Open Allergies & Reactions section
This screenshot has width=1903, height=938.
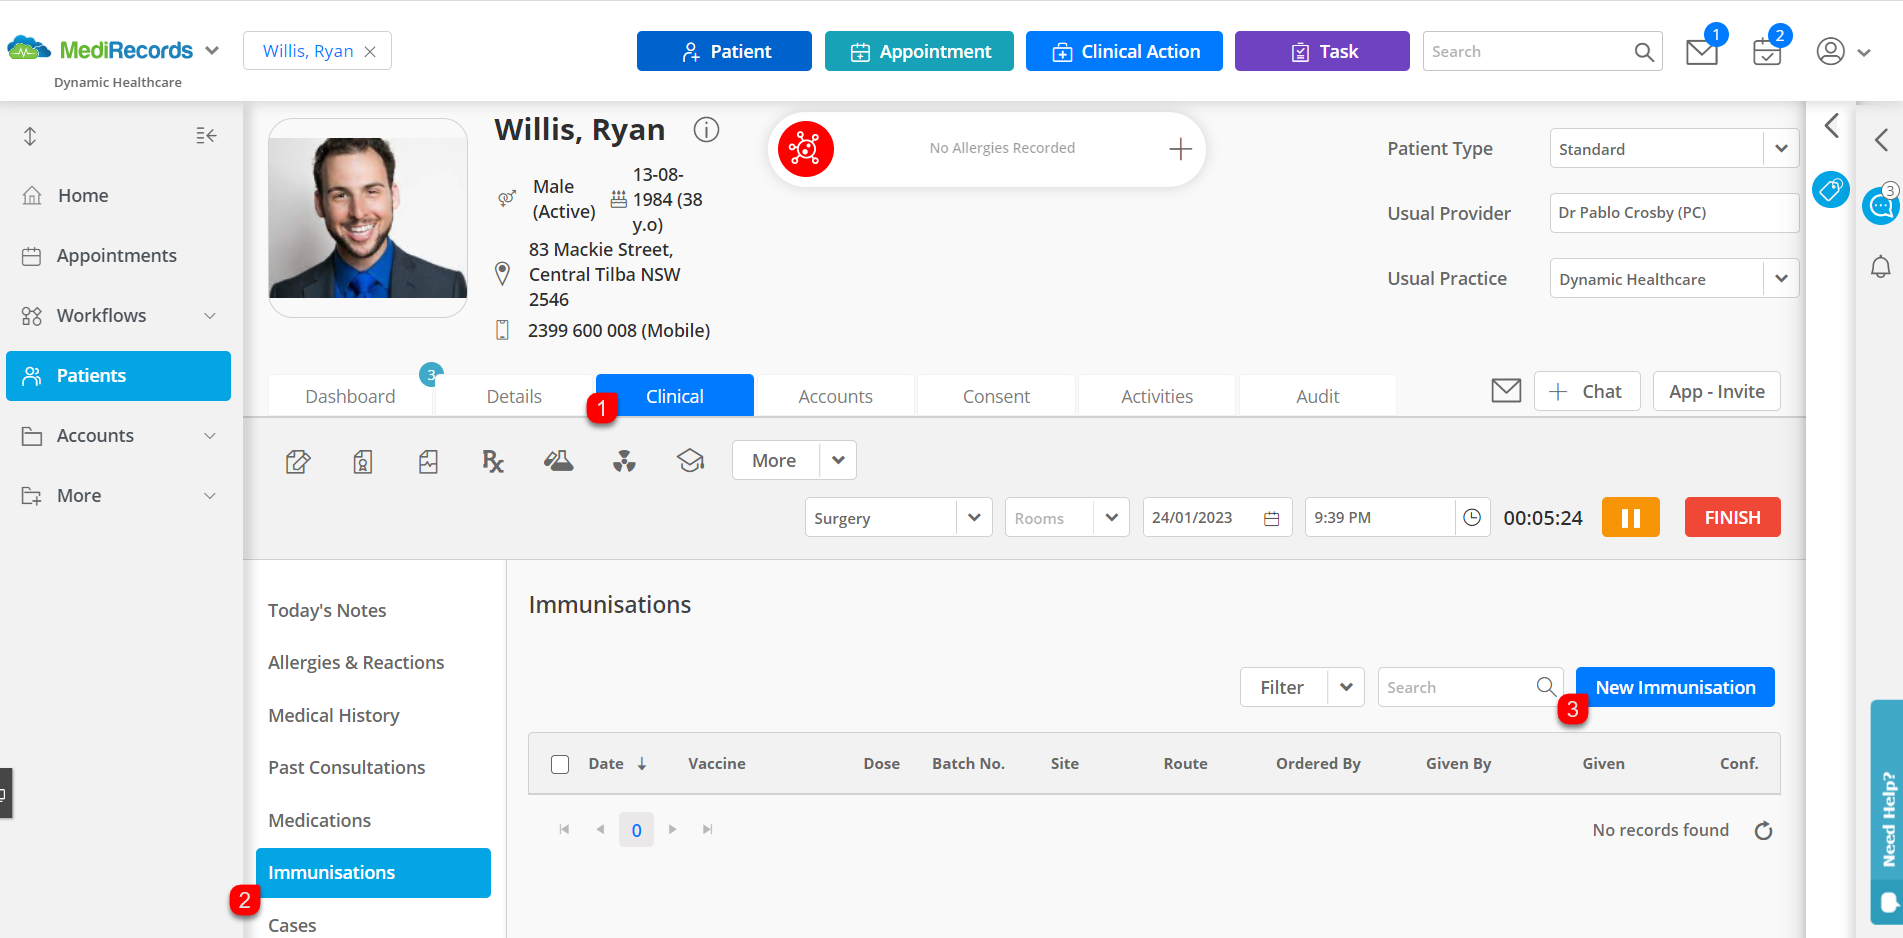pos(356,663)
